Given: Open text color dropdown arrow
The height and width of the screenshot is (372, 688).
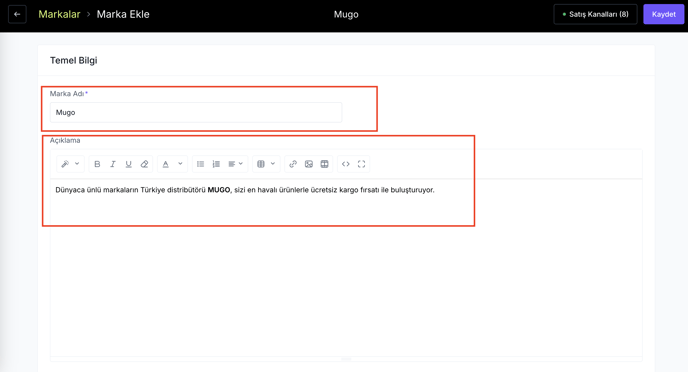Looking at the screenshot, I should tap(180, 164).
